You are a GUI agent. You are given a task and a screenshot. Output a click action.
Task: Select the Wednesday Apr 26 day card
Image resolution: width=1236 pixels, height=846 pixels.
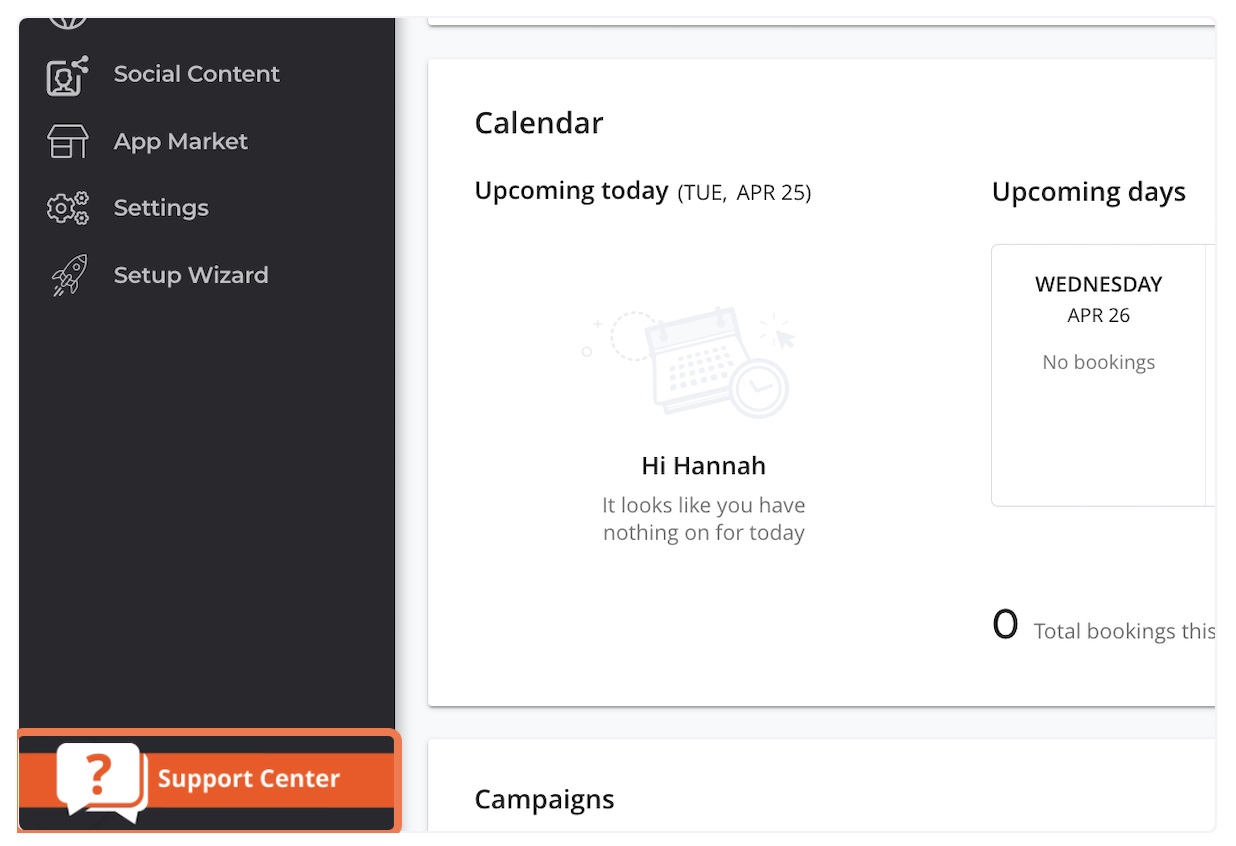[1098, 375]
